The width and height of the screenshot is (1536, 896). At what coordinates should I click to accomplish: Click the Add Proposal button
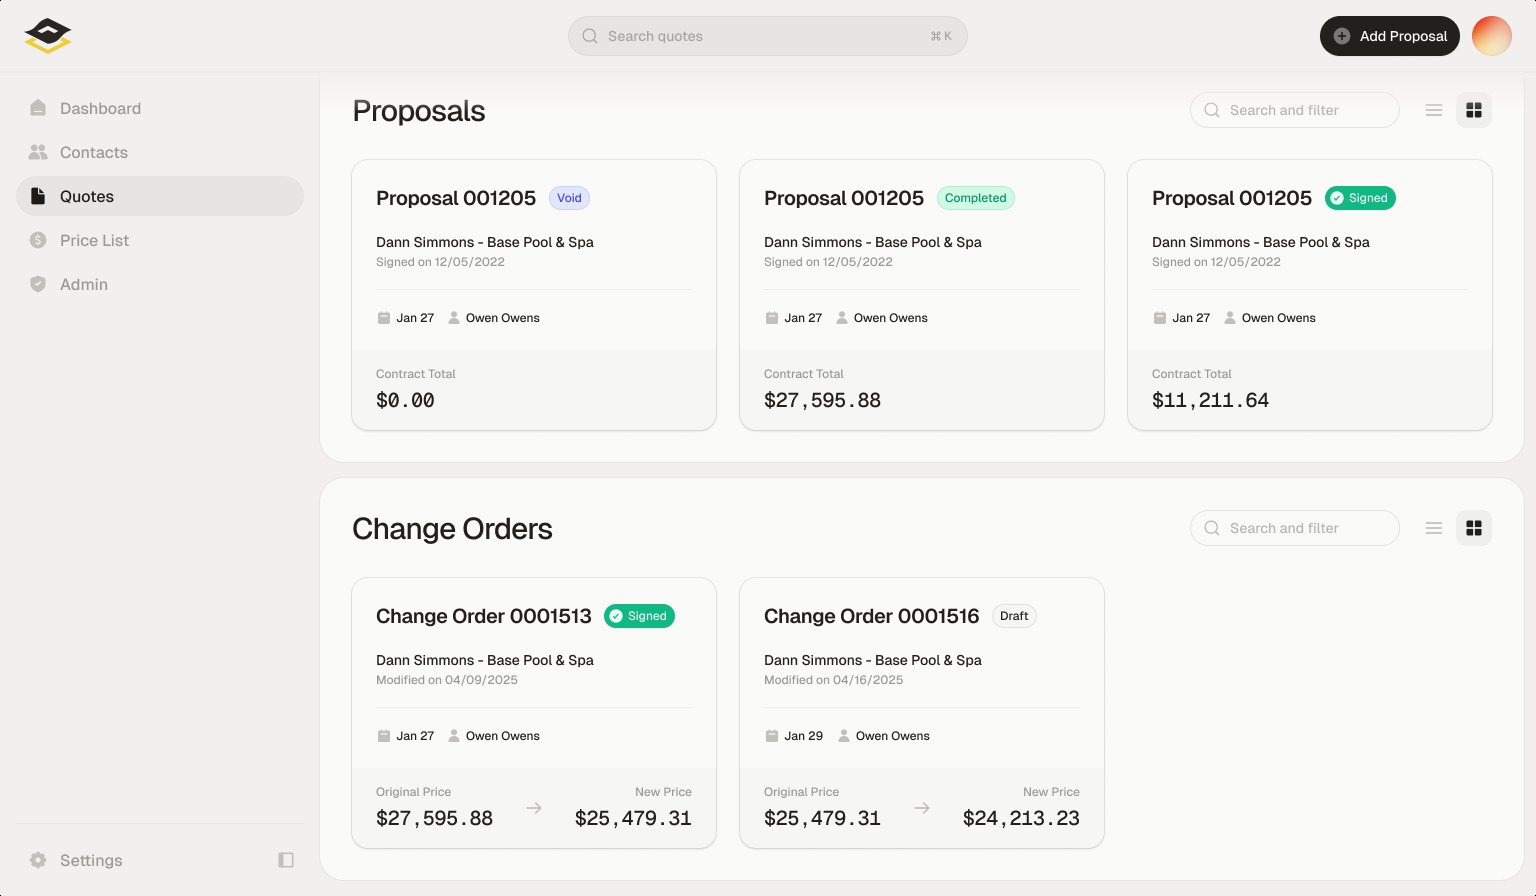[1390, 36]
